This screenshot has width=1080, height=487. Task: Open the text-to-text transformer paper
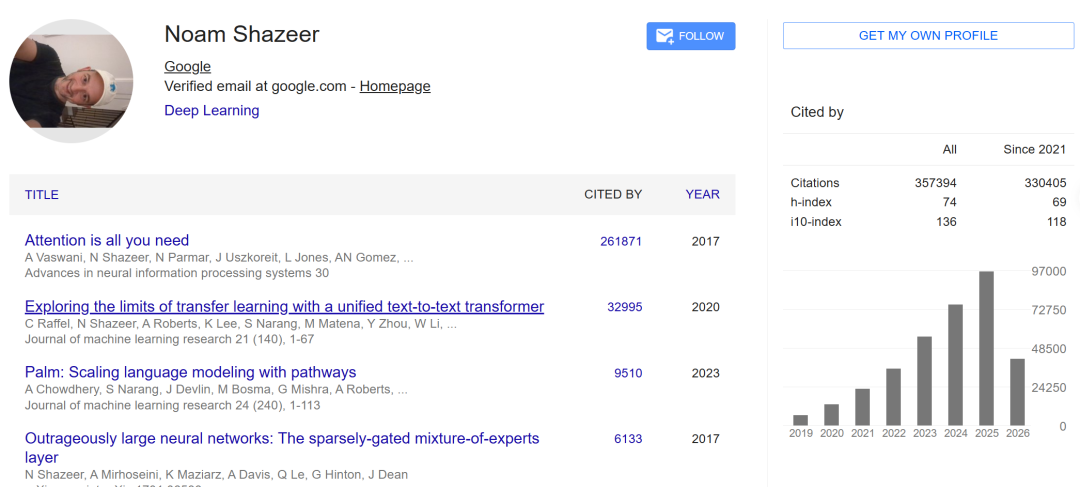point(284,307)
